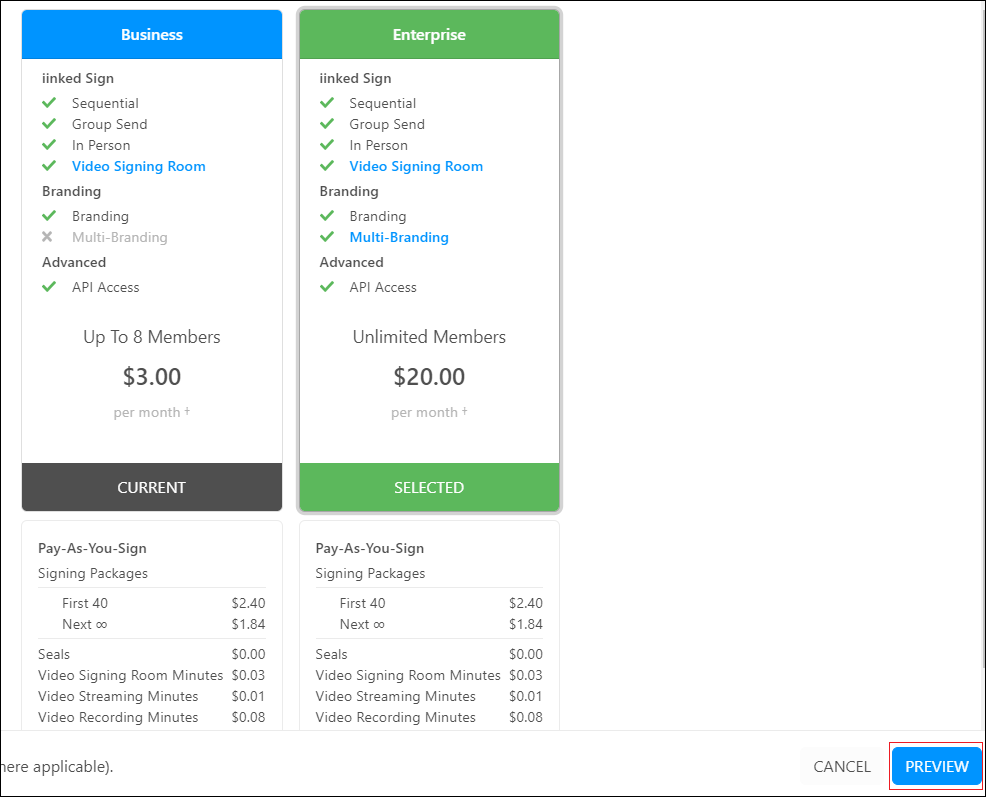Screen dimensions: 986x797
Task: Click 'iinked Sign' heading in Enterprise plan
Action: (355, 78)
